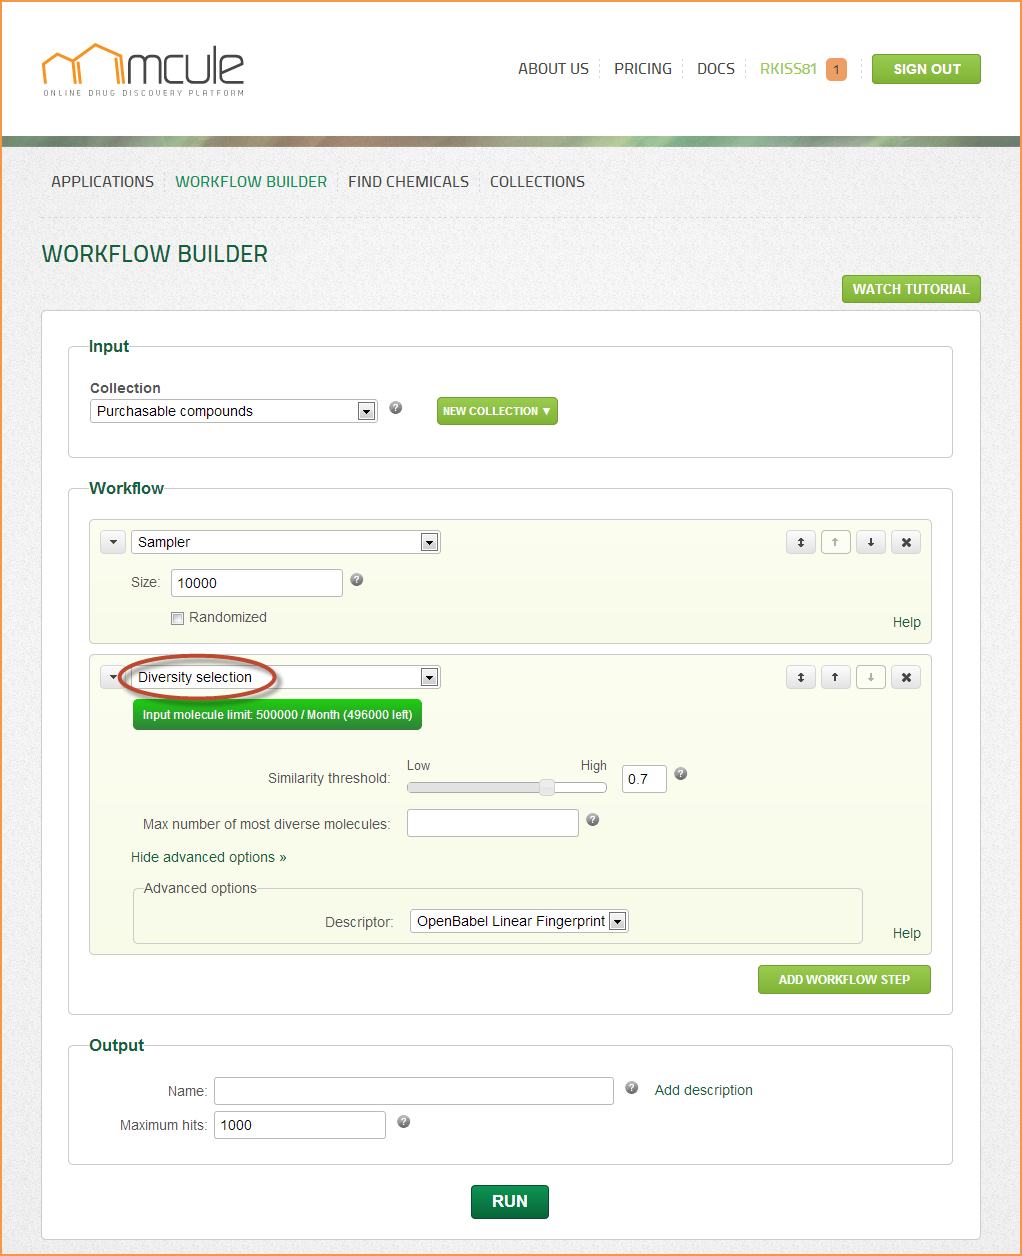The image size is (1022, 1256).
Task: Delete the Diversity selection step
Action: tap(906, 677)
